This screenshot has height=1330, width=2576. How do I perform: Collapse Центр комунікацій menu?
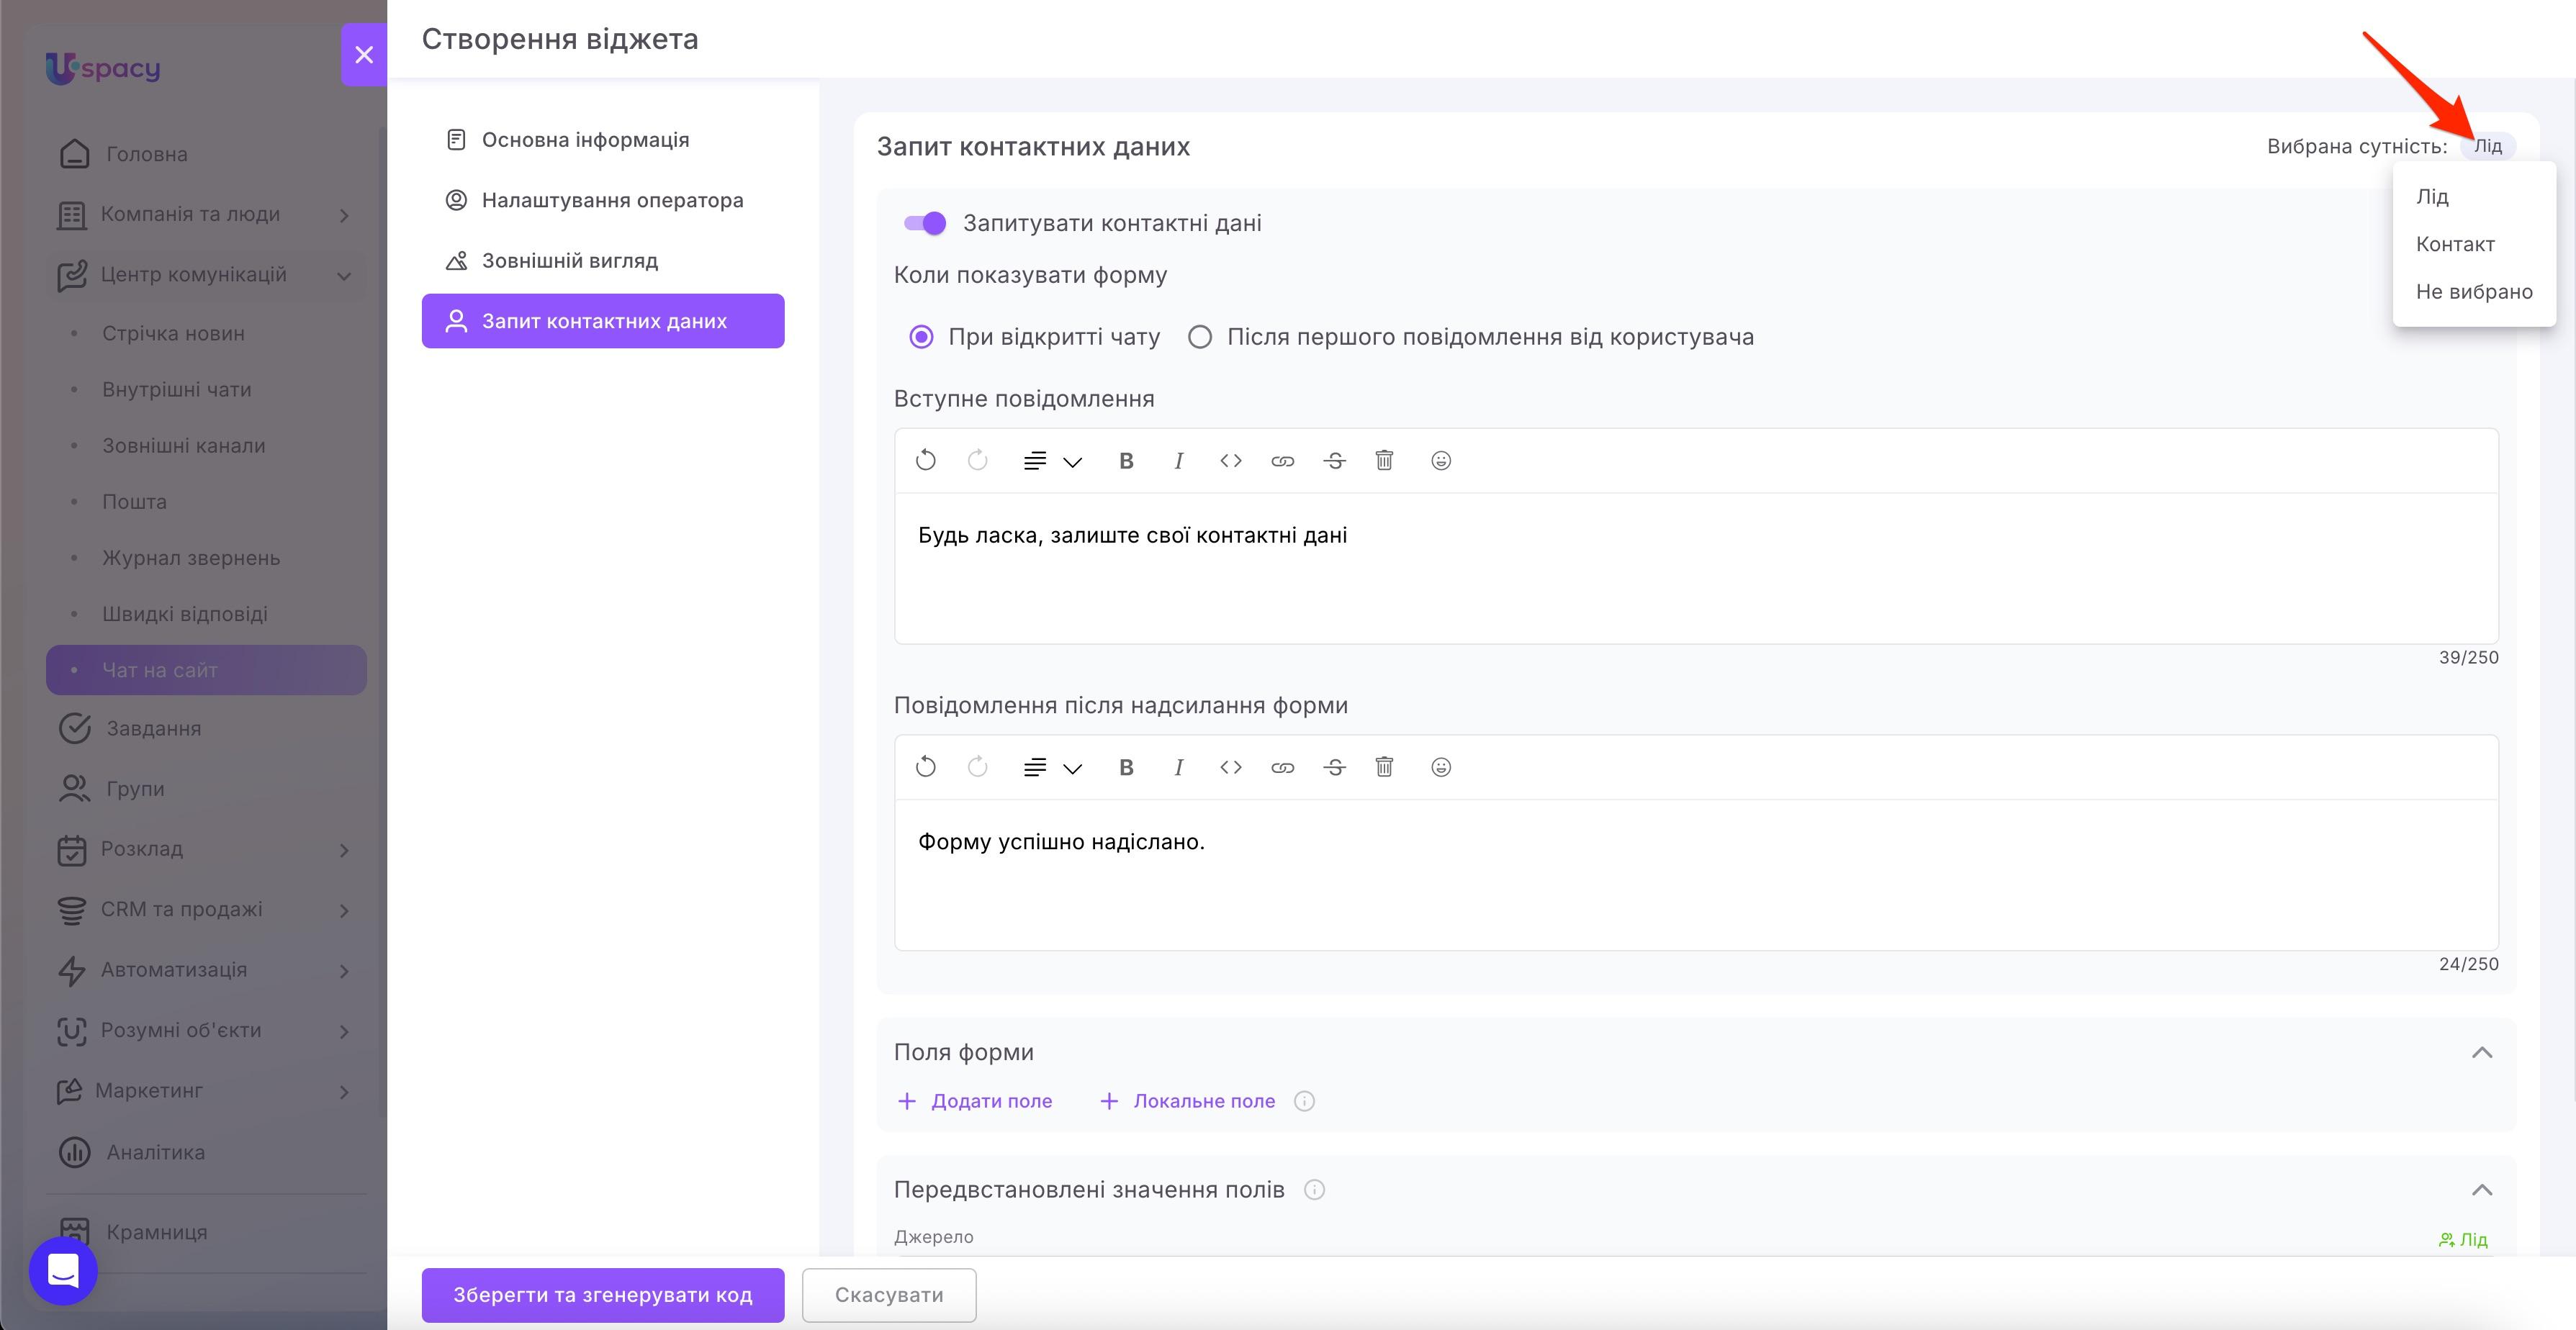click(x=344, y=276)
